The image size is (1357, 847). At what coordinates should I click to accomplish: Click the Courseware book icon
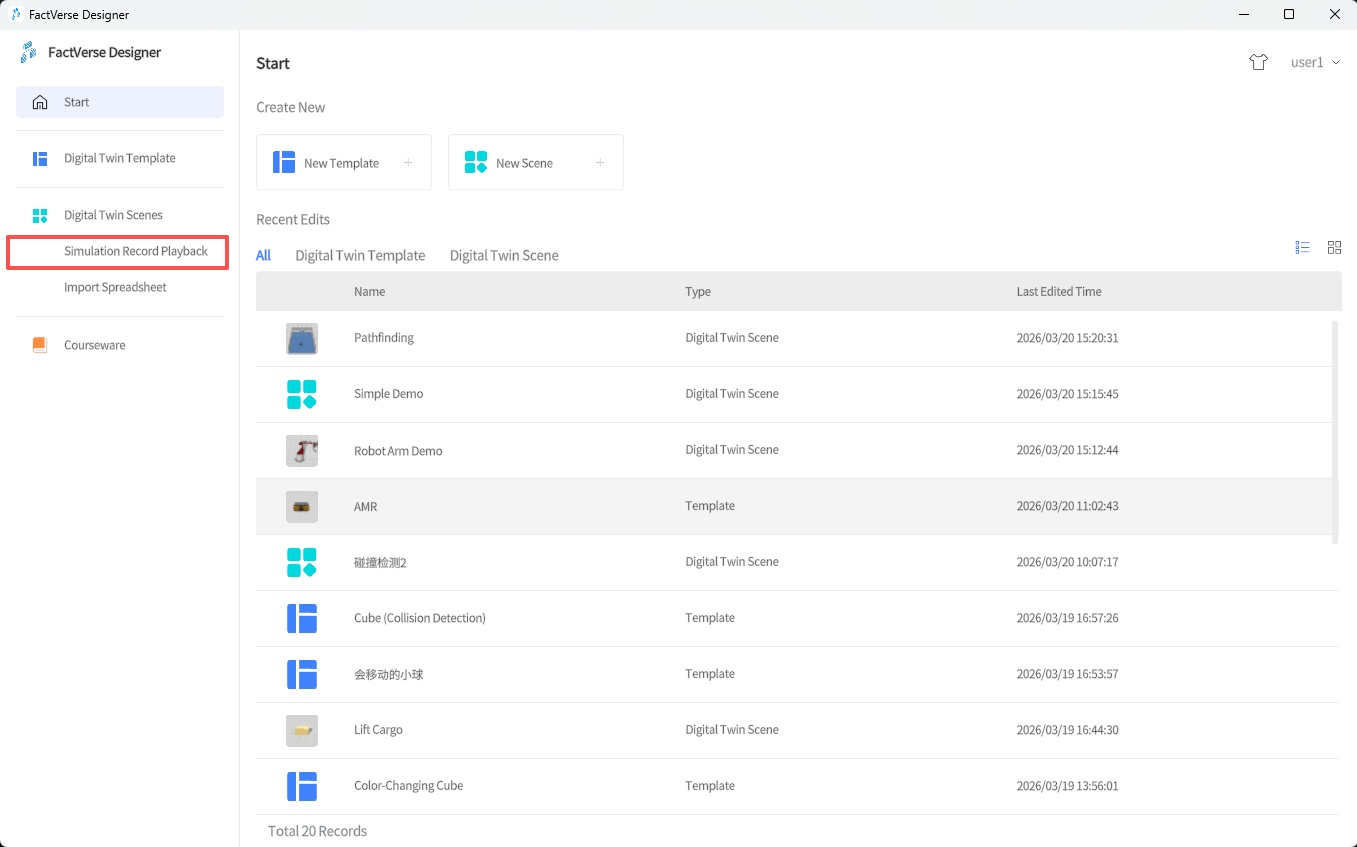[x=40, y=345]
